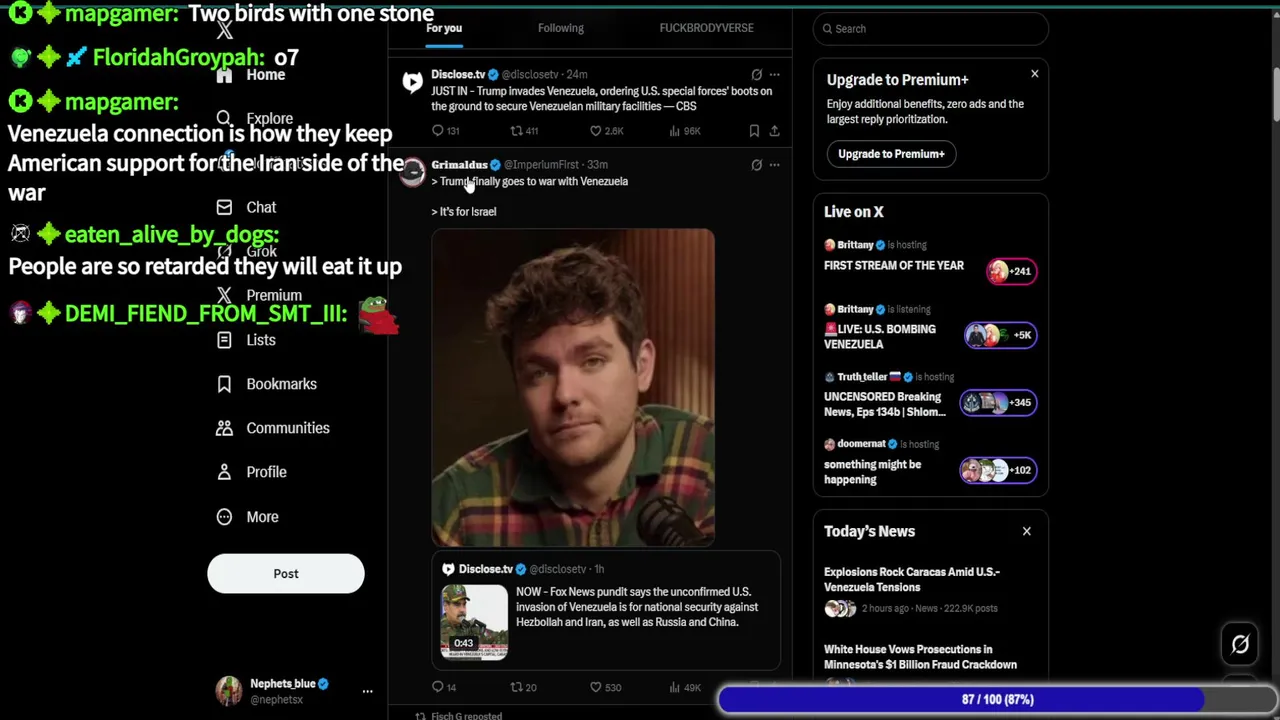Open More options circle icon in sidebar
1280x720 pixels.
[x=224, y=517]
